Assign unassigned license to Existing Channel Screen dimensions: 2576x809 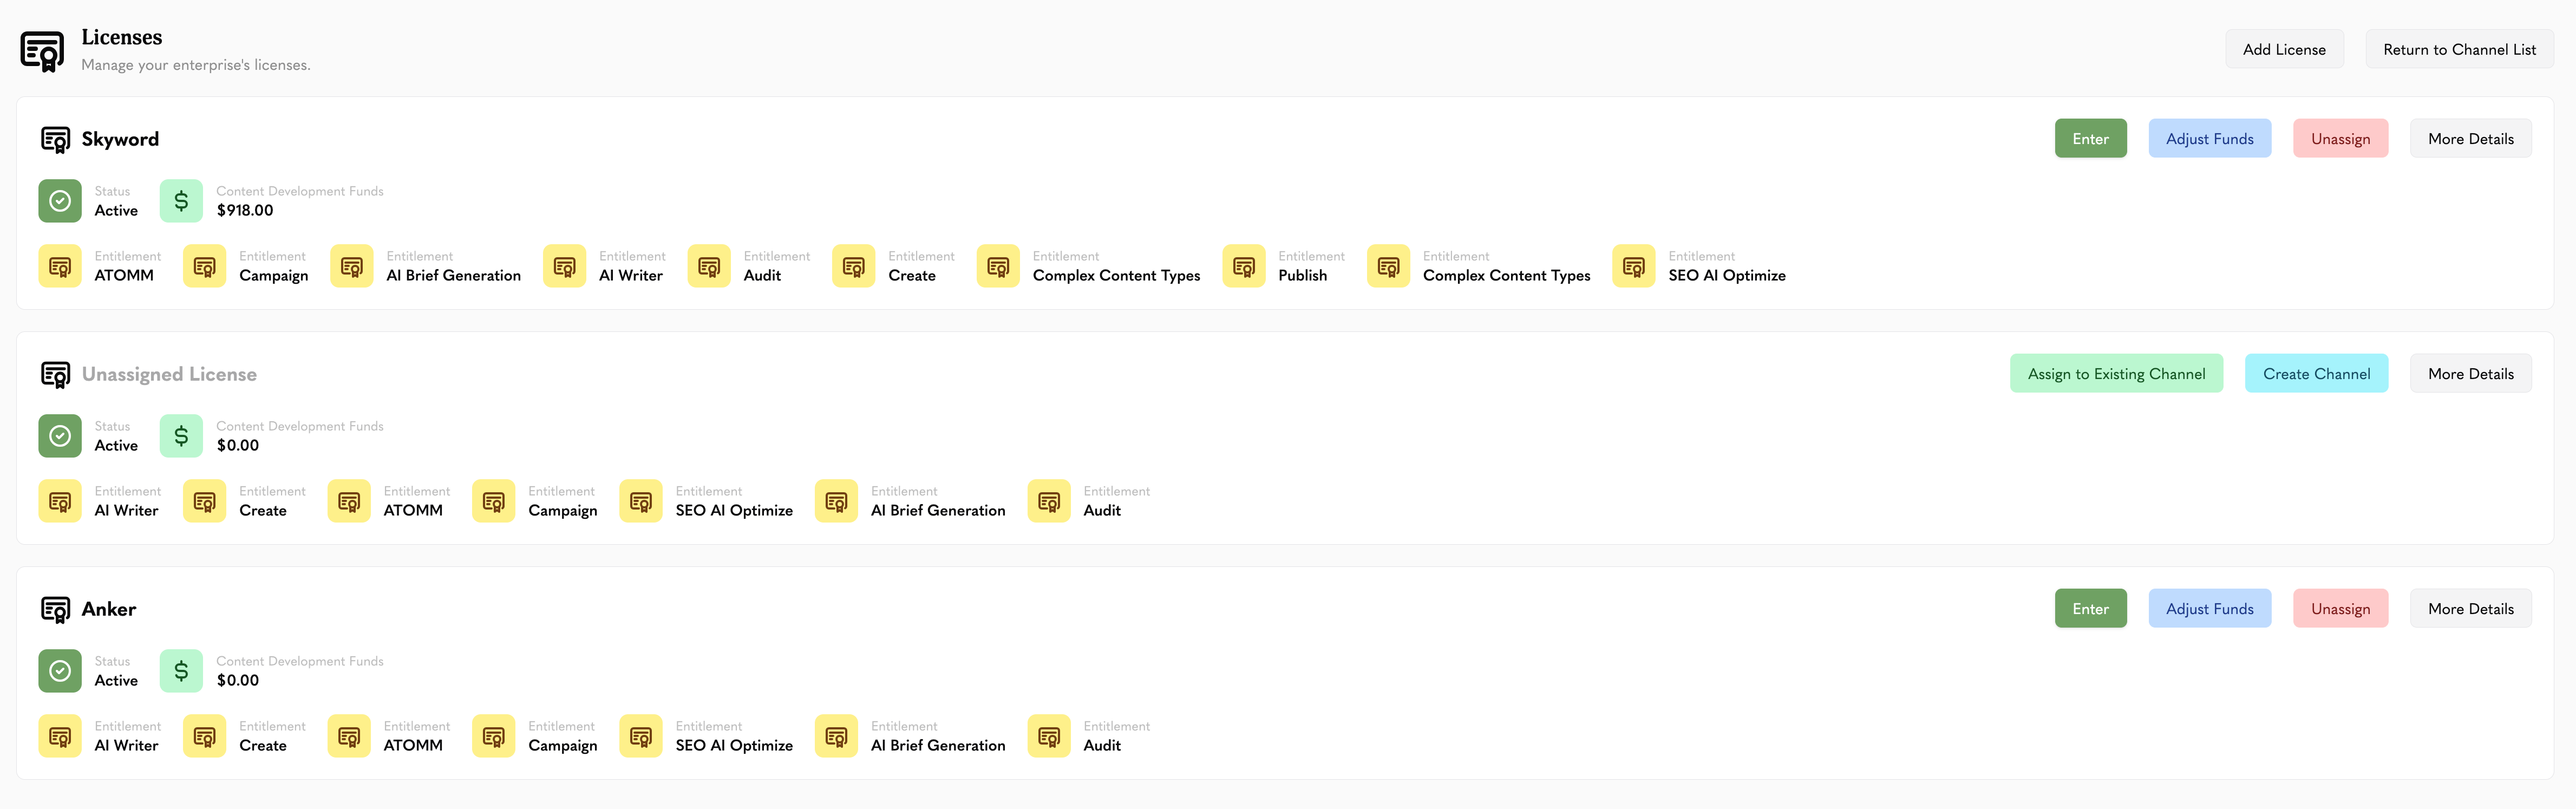tap(2116, 374)
